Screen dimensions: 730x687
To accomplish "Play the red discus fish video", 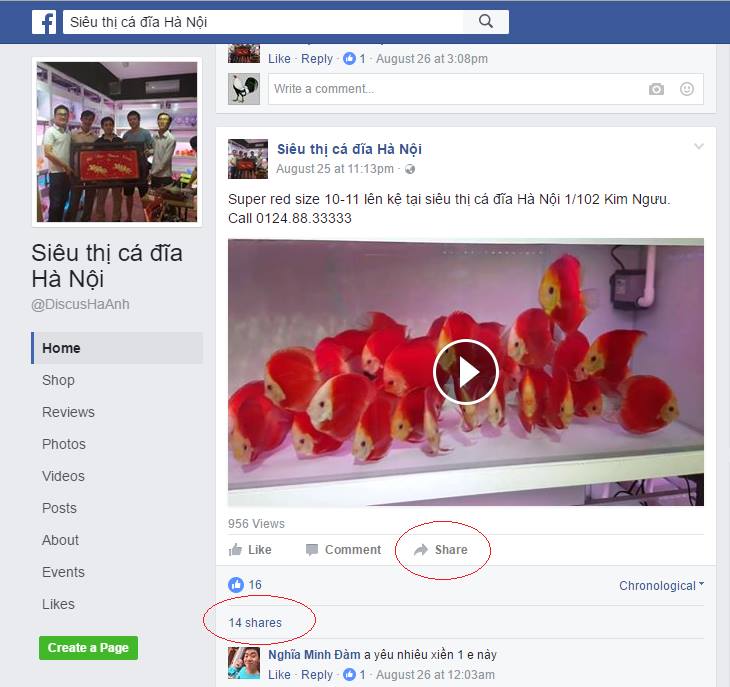I will [466, 372].
